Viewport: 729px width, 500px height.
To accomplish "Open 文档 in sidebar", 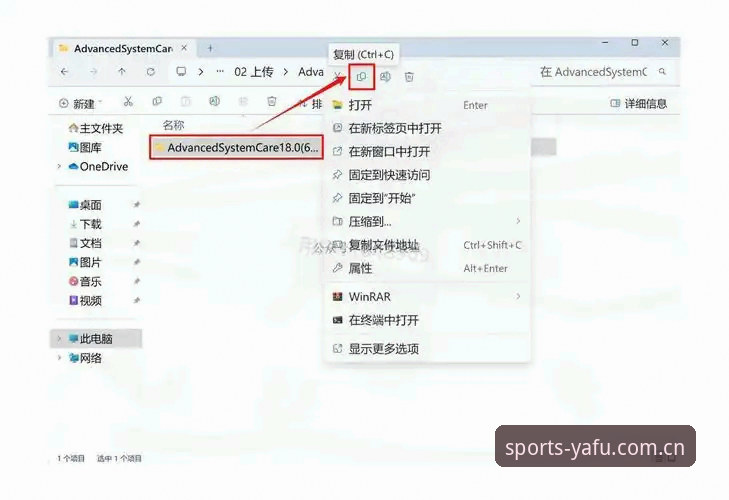I will pyautogui.click(x=85, y=243).
